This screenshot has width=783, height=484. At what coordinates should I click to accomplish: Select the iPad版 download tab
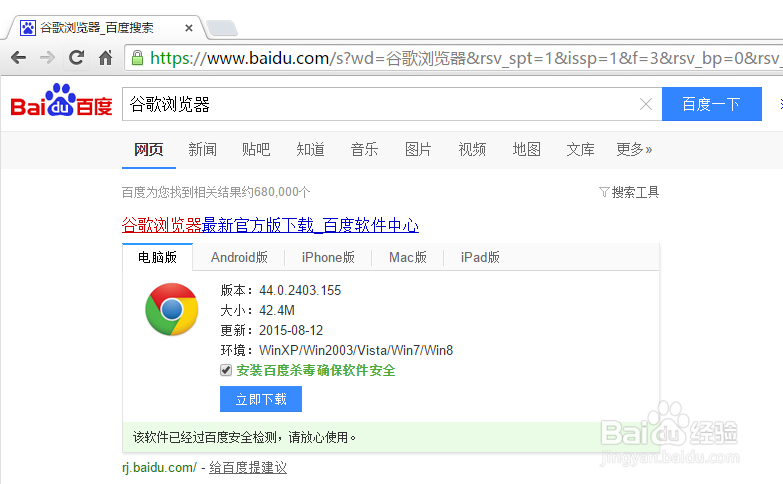tap(480, 257)
